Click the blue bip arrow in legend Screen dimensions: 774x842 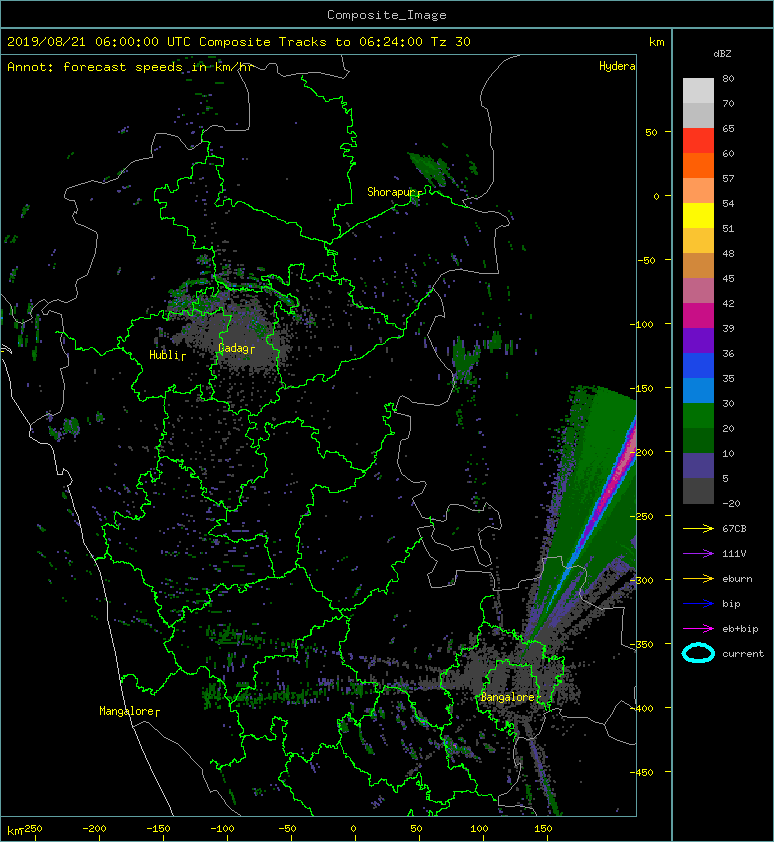(x=698, y=604)
